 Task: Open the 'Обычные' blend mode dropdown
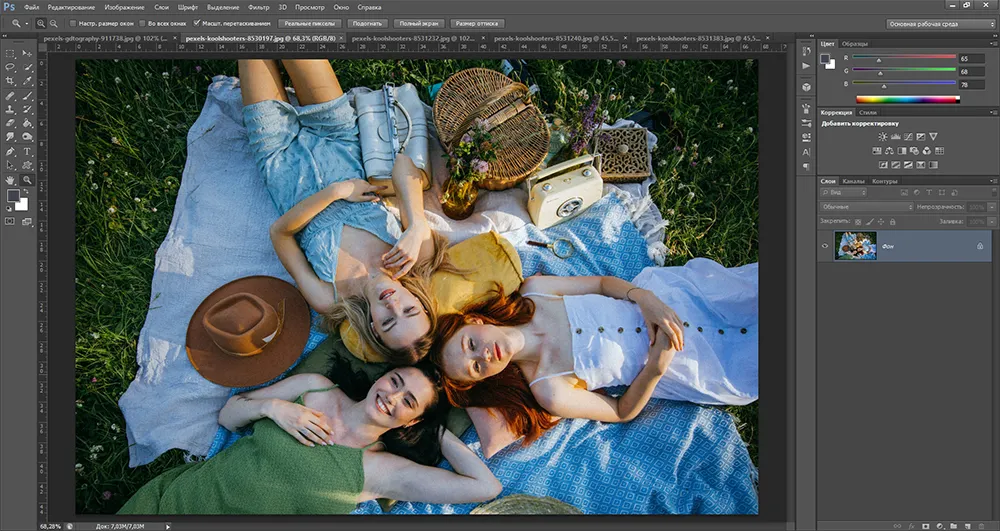(866, 207)
